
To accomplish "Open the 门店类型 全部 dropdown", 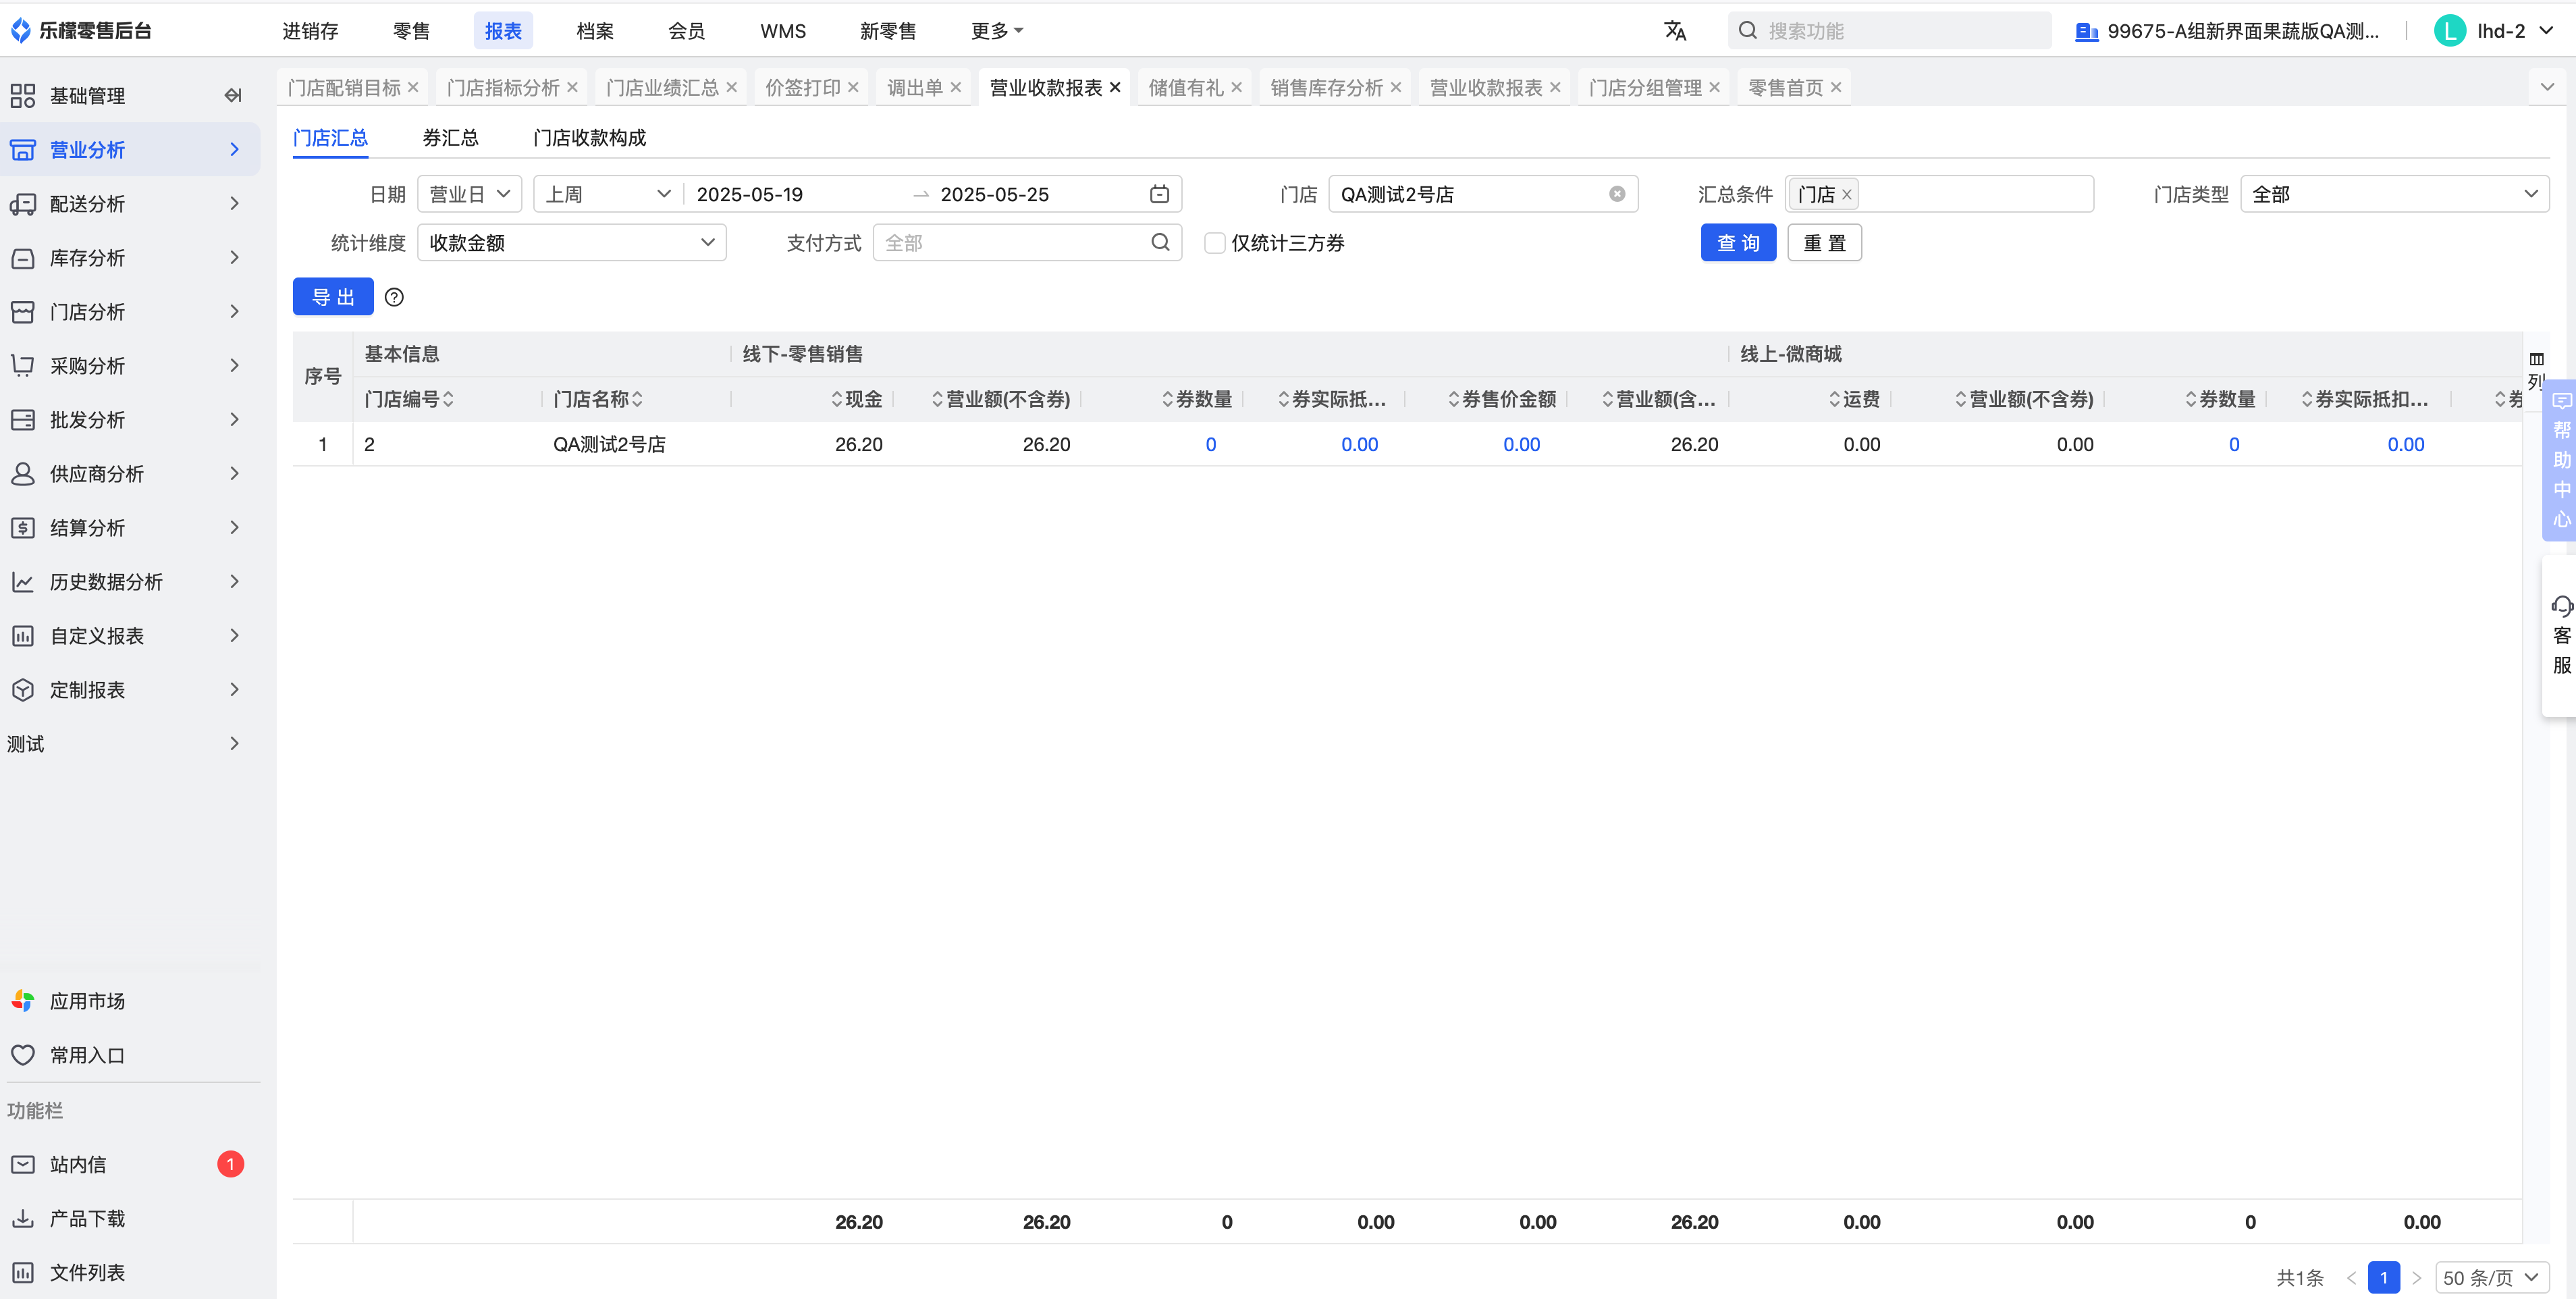I will (x=2394, y=194).
